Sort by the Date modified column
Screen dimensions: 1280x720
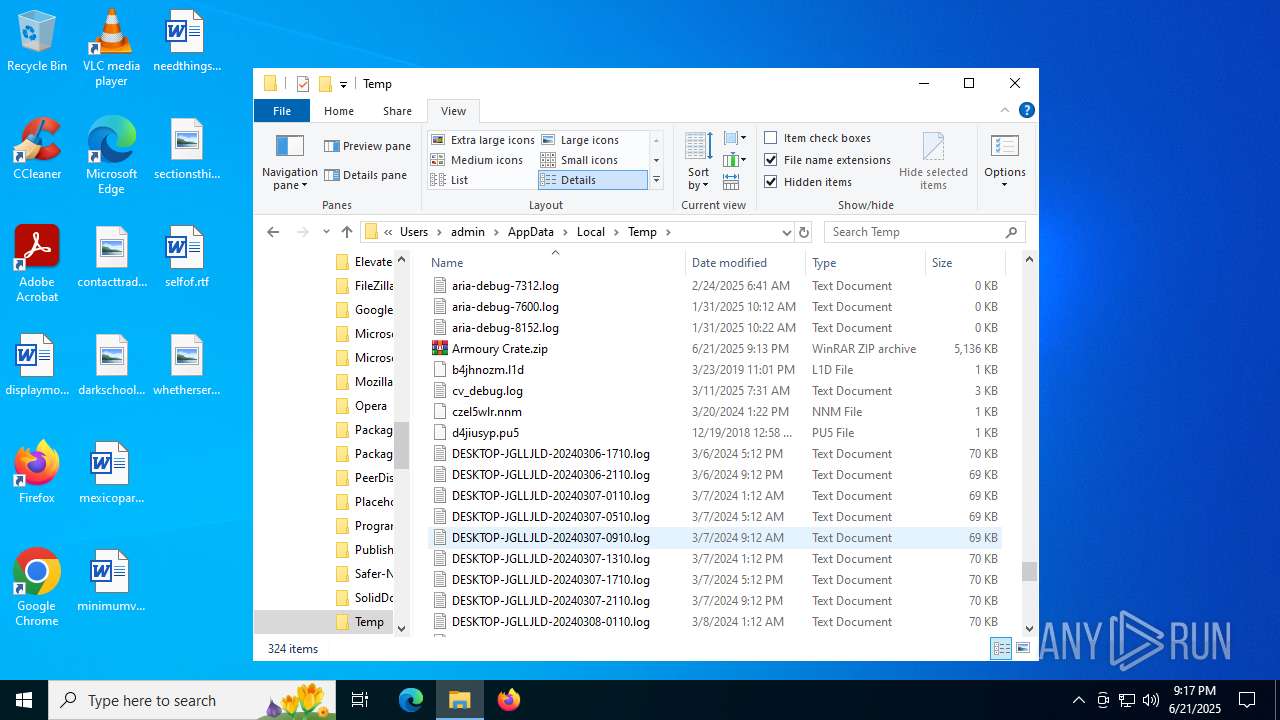pos(745,263)
